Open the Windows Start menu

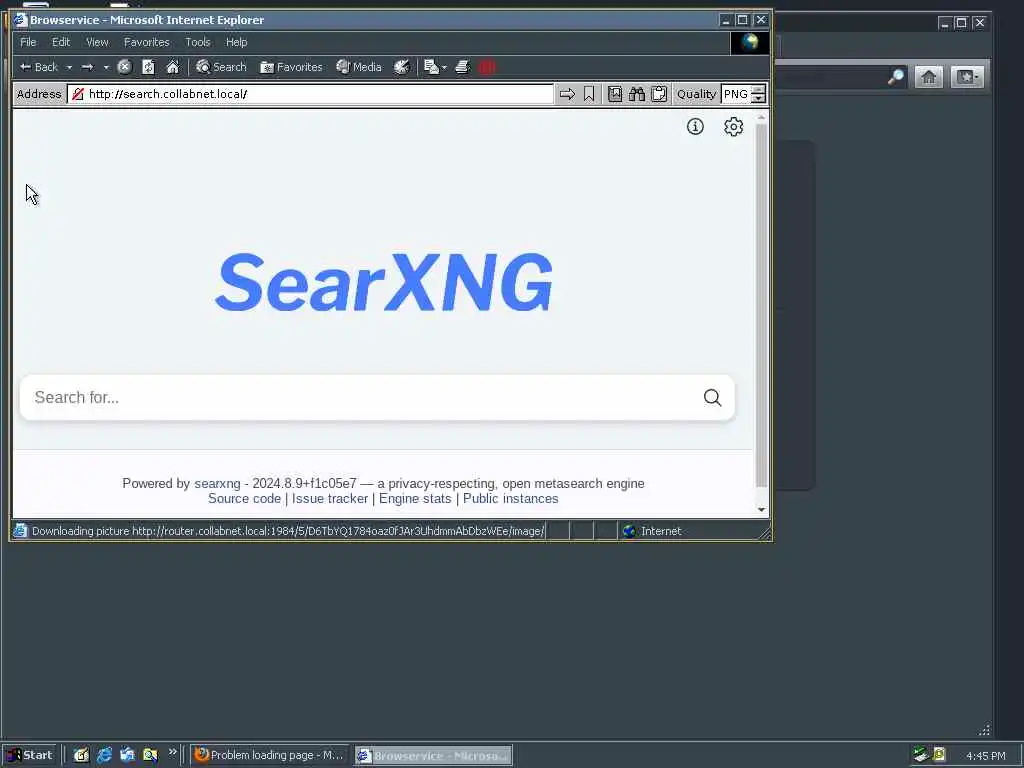point(30,756)
